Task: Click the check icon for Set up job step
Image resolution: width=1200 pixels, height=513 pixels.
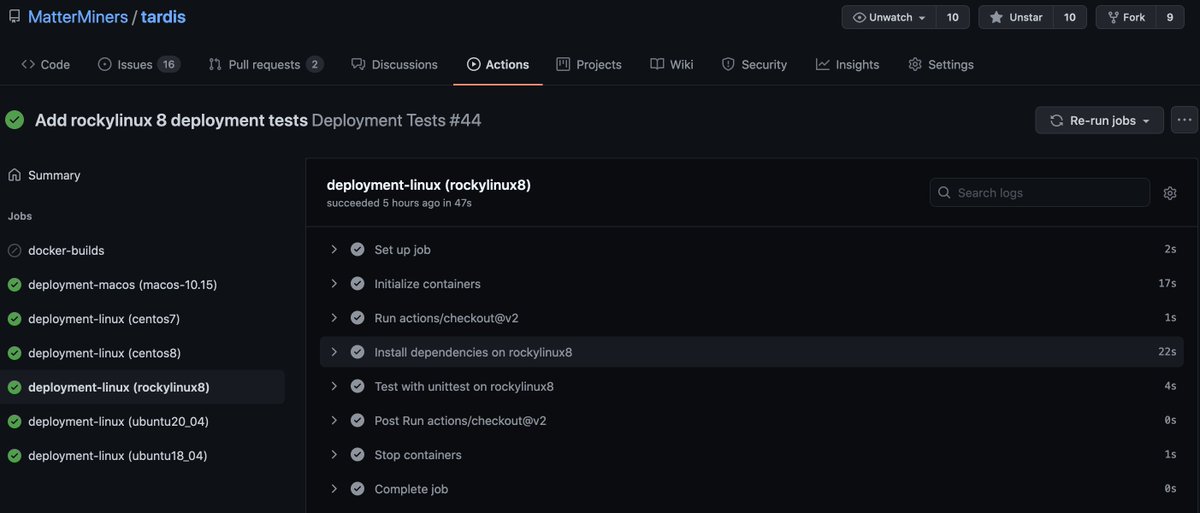Action: tap(357, 249)
